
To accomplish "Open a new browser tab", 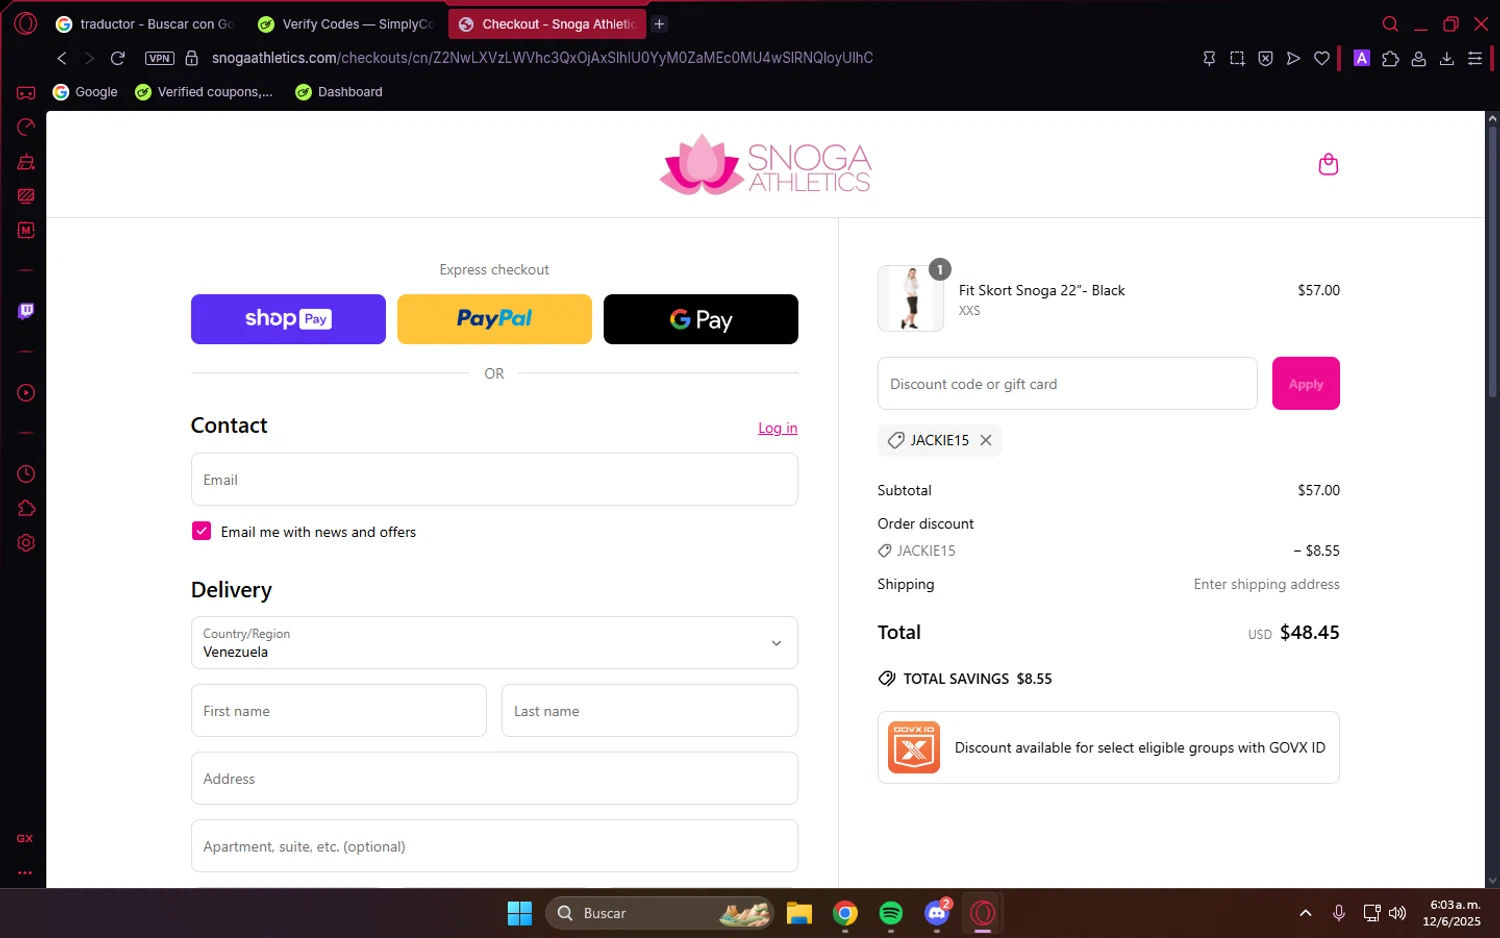I will pos(659,23).
